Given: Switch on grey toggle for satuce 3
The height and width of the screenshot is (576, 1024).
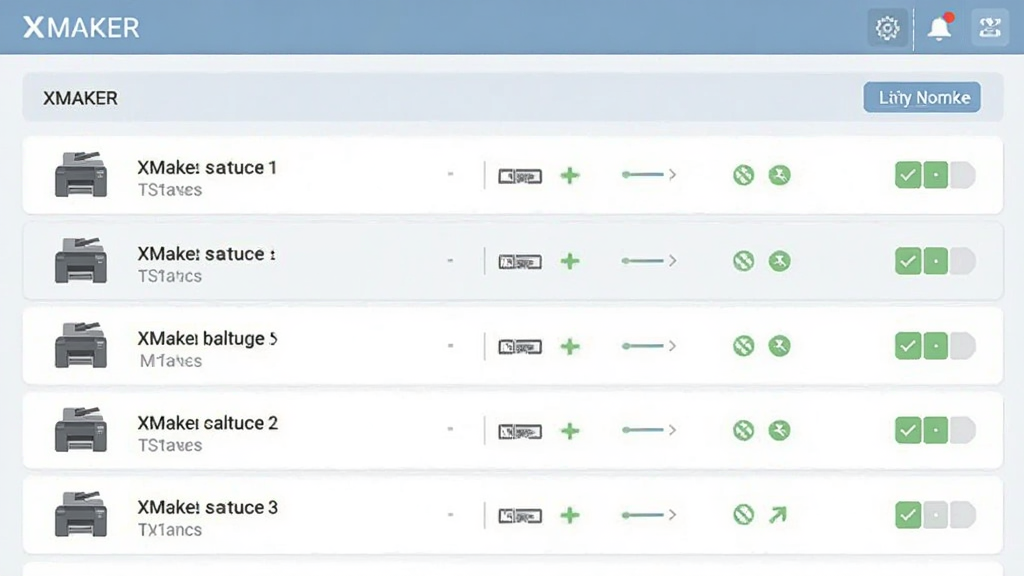Looking at the screenshot, I should [963, 515].
